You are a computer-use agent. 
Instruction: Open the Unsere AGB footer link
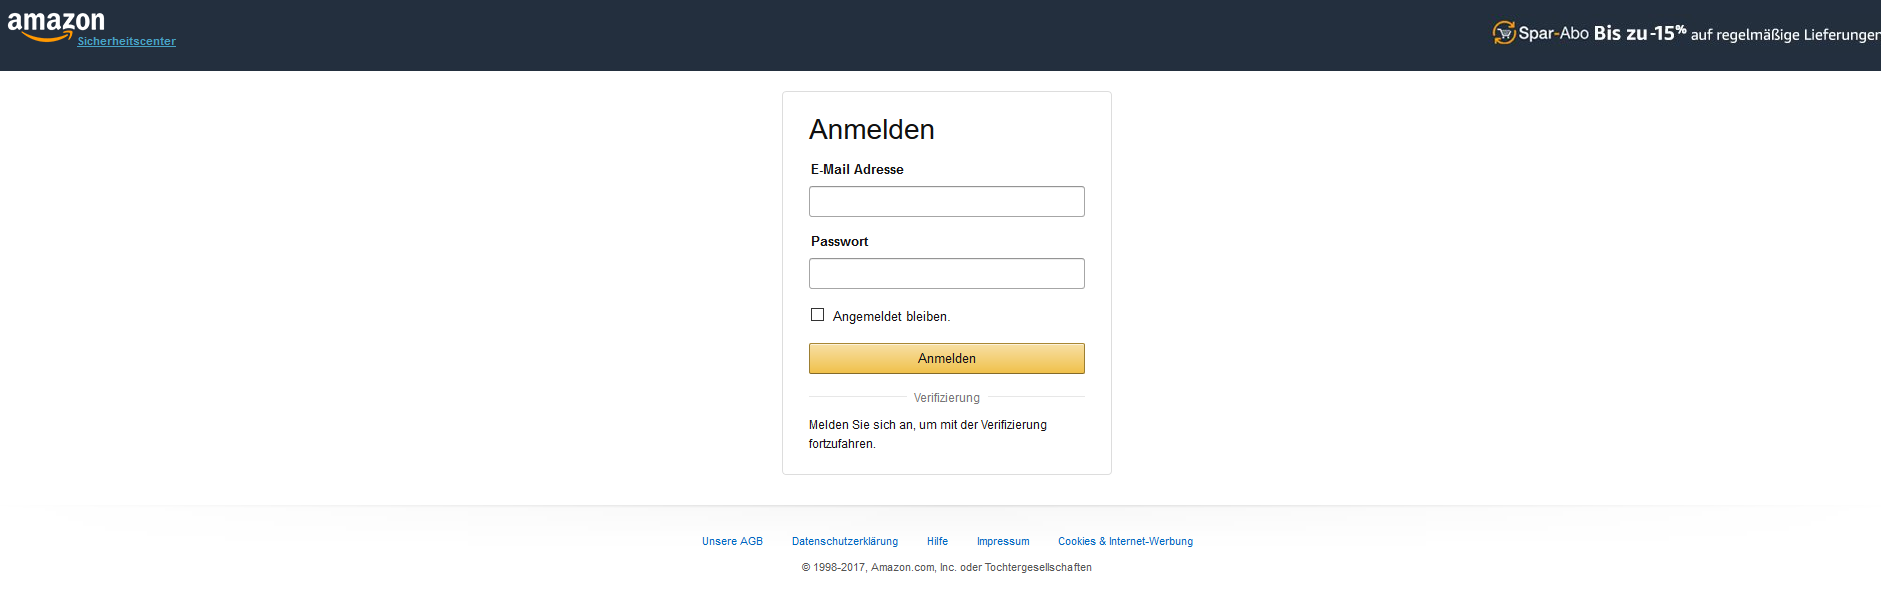click(x=732, y=541)
